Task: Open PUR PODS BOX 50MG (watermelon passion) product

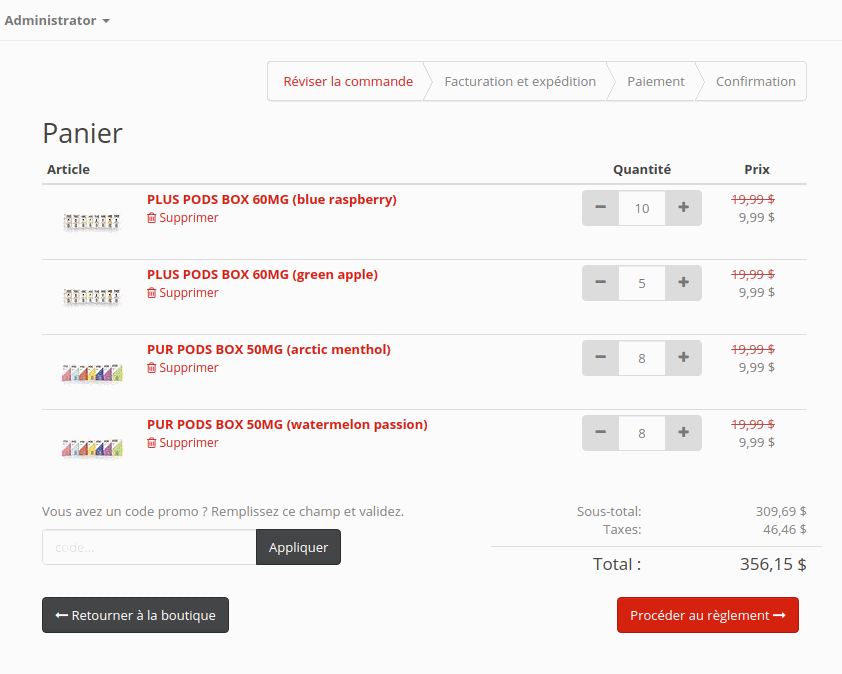Action: tap(287, 424)
